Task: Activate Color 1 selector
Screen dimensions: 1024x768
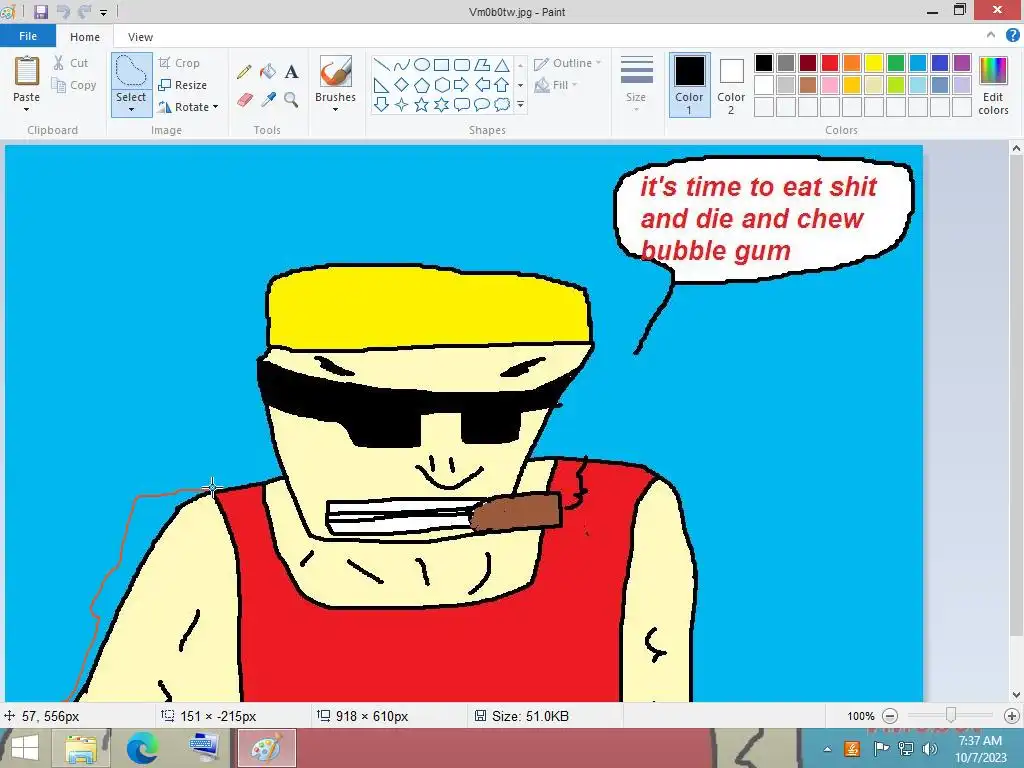Action: (x=690, y=86)
